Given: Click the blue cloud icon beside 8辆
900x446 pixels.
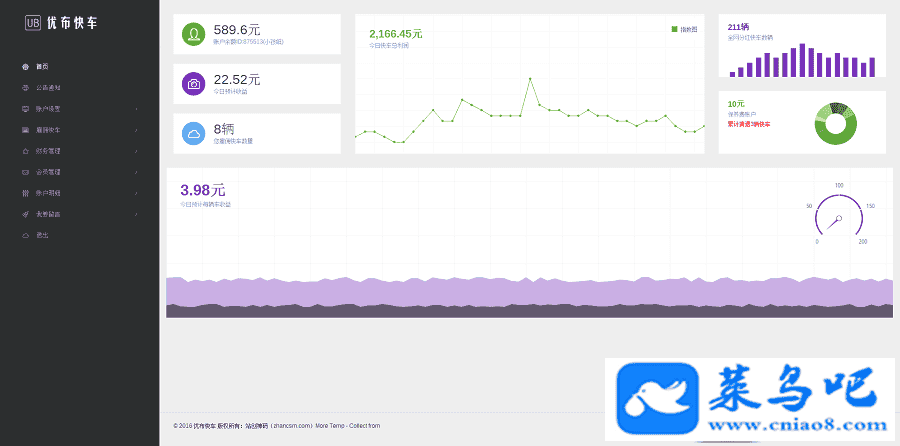Looking at the screenshot, I should coord(192,133).
